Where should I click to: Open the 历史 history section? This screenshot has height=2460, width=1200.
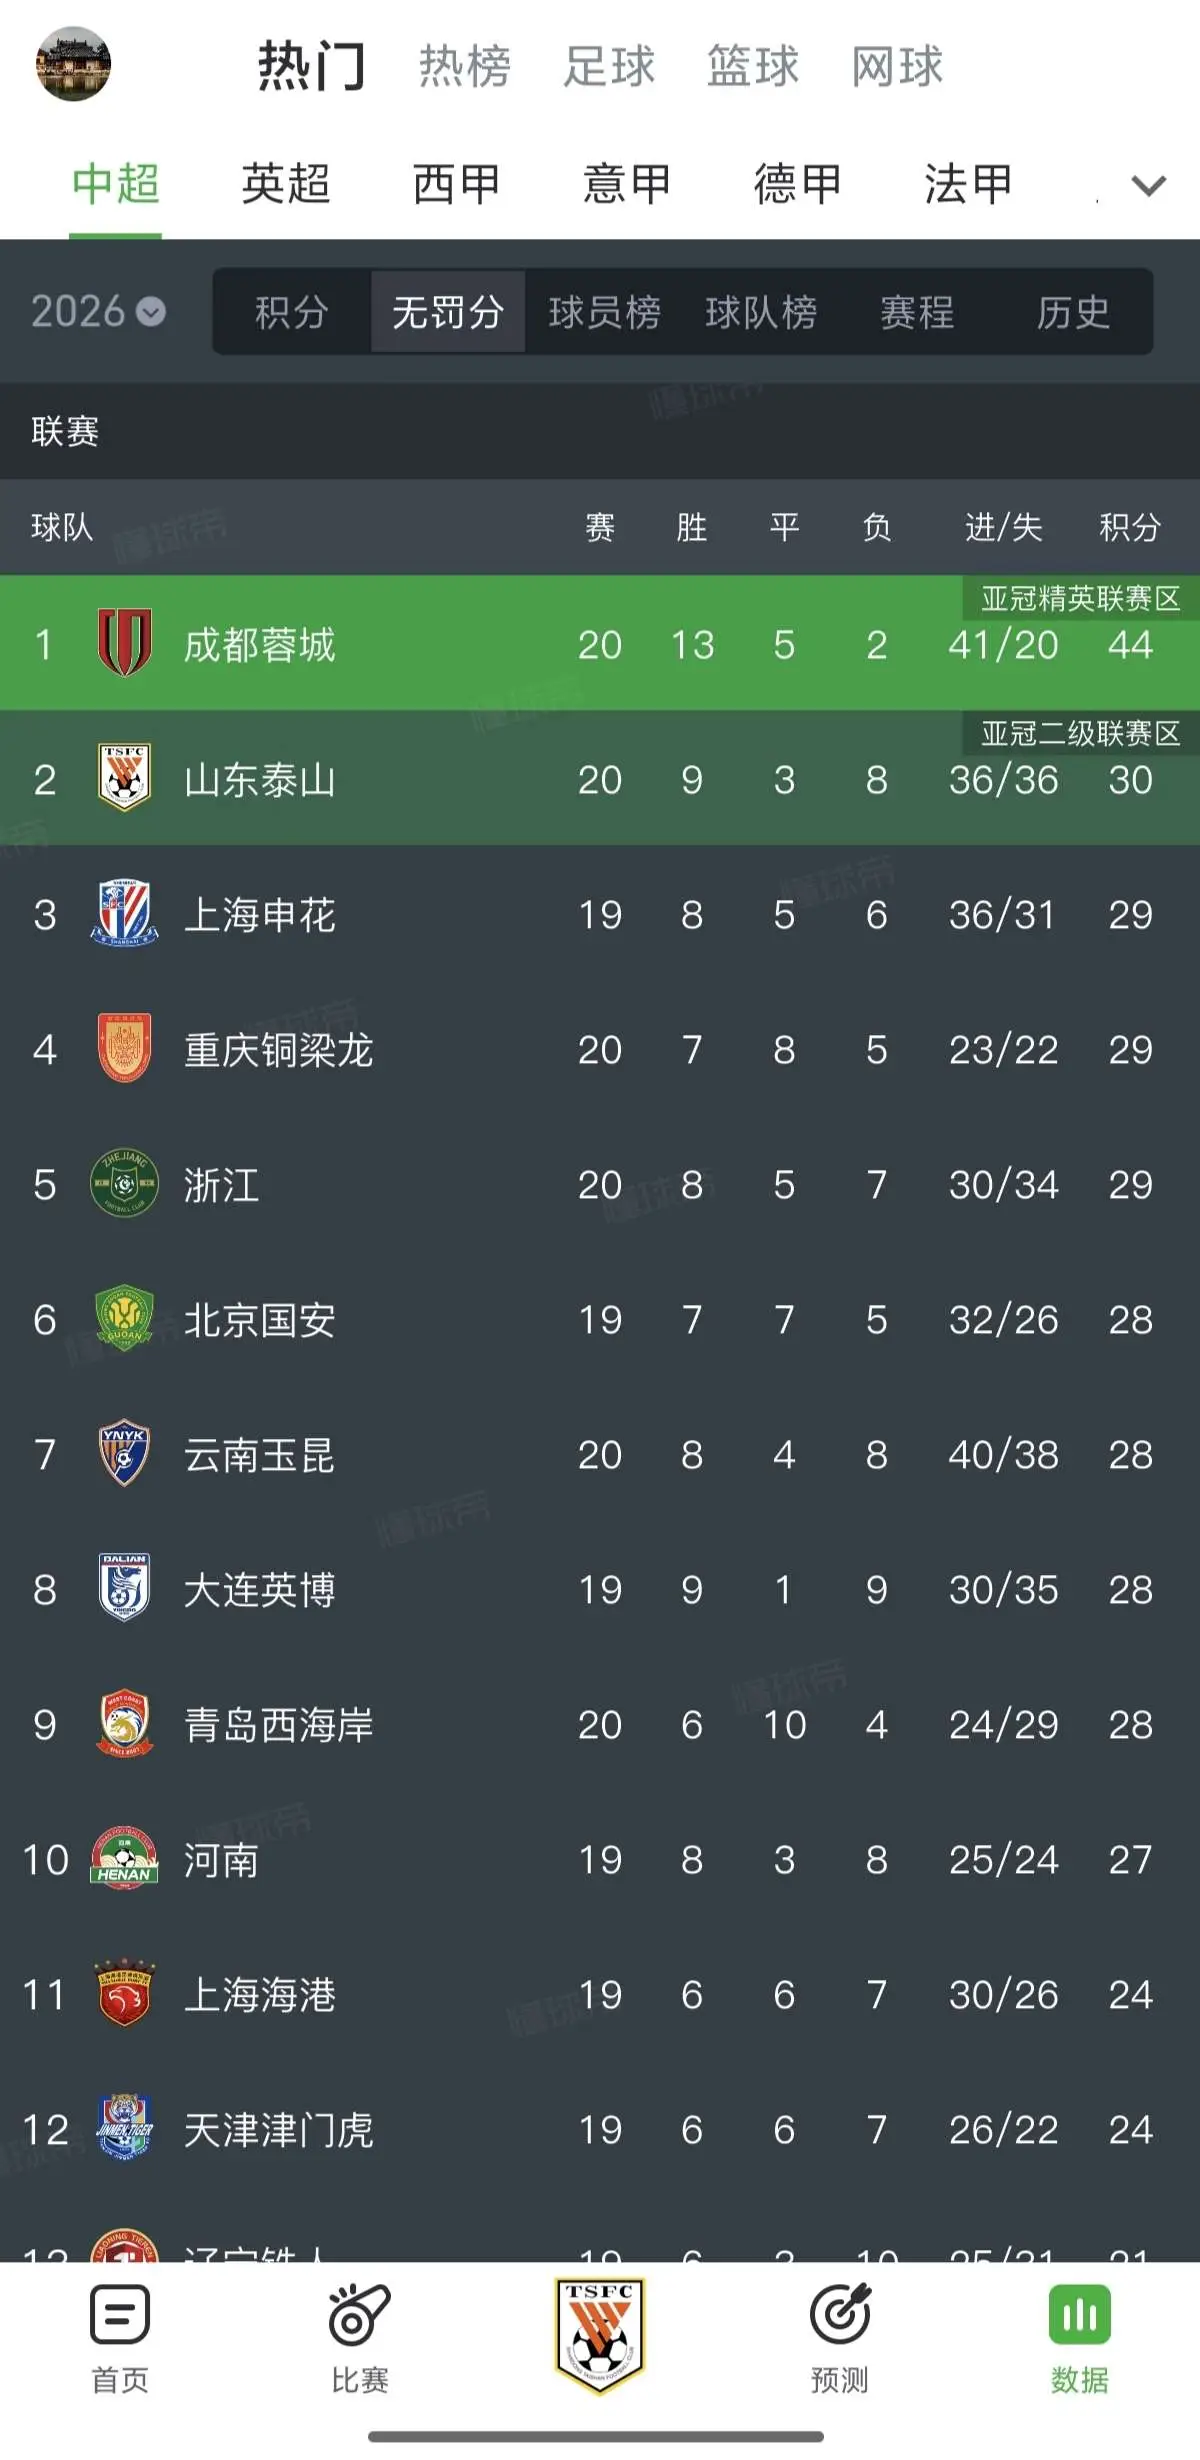[1073, 312]
